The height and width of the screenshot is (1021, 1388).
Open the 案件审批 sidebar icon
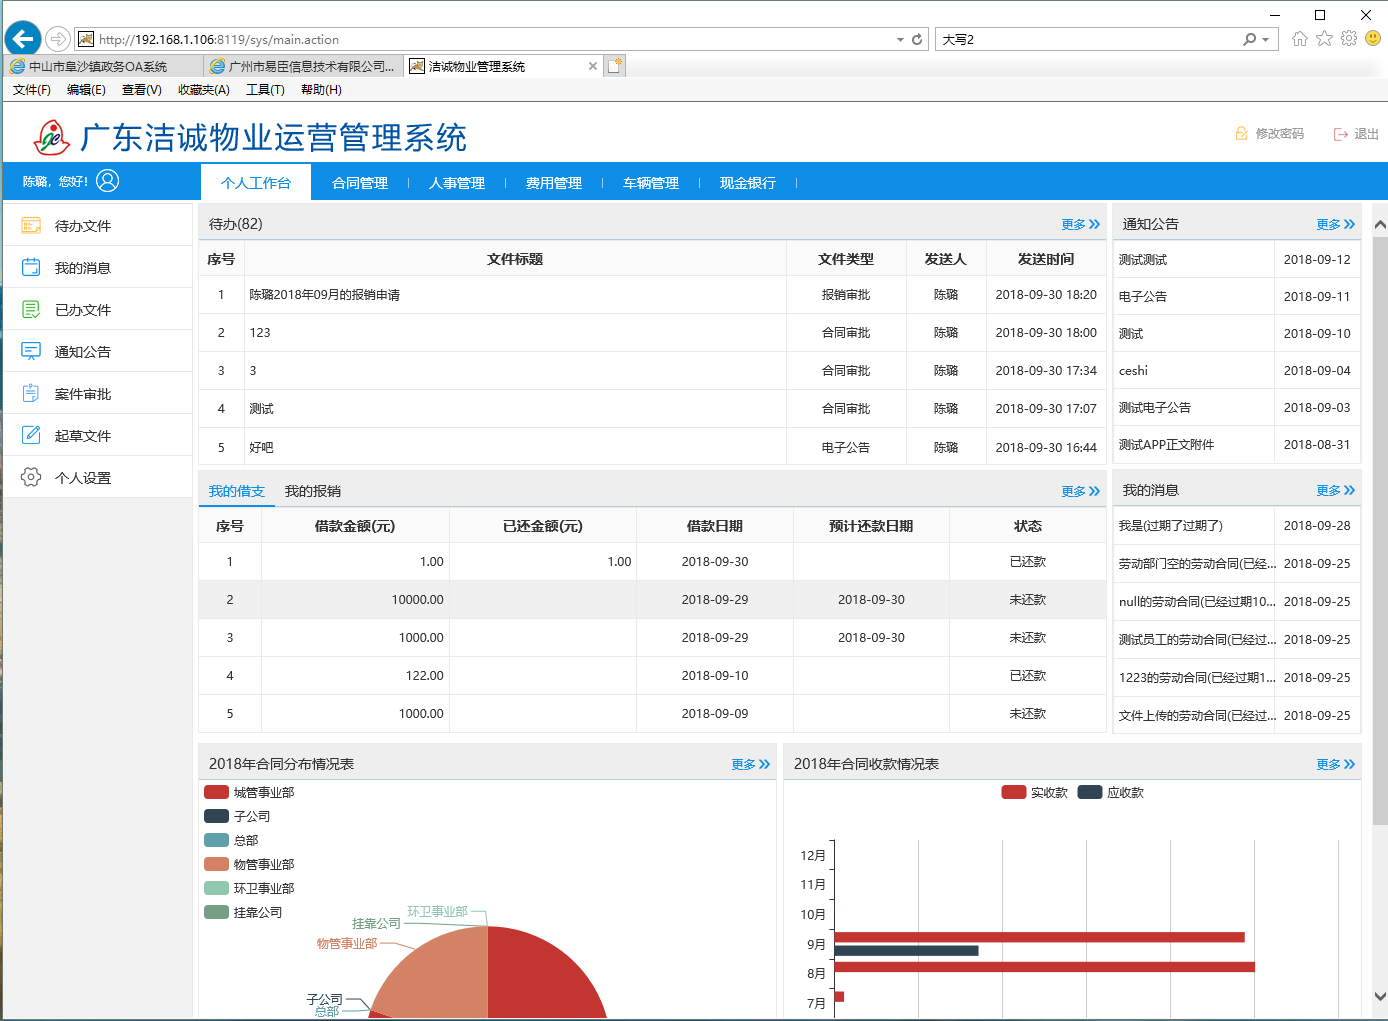[x=31, y=394]
